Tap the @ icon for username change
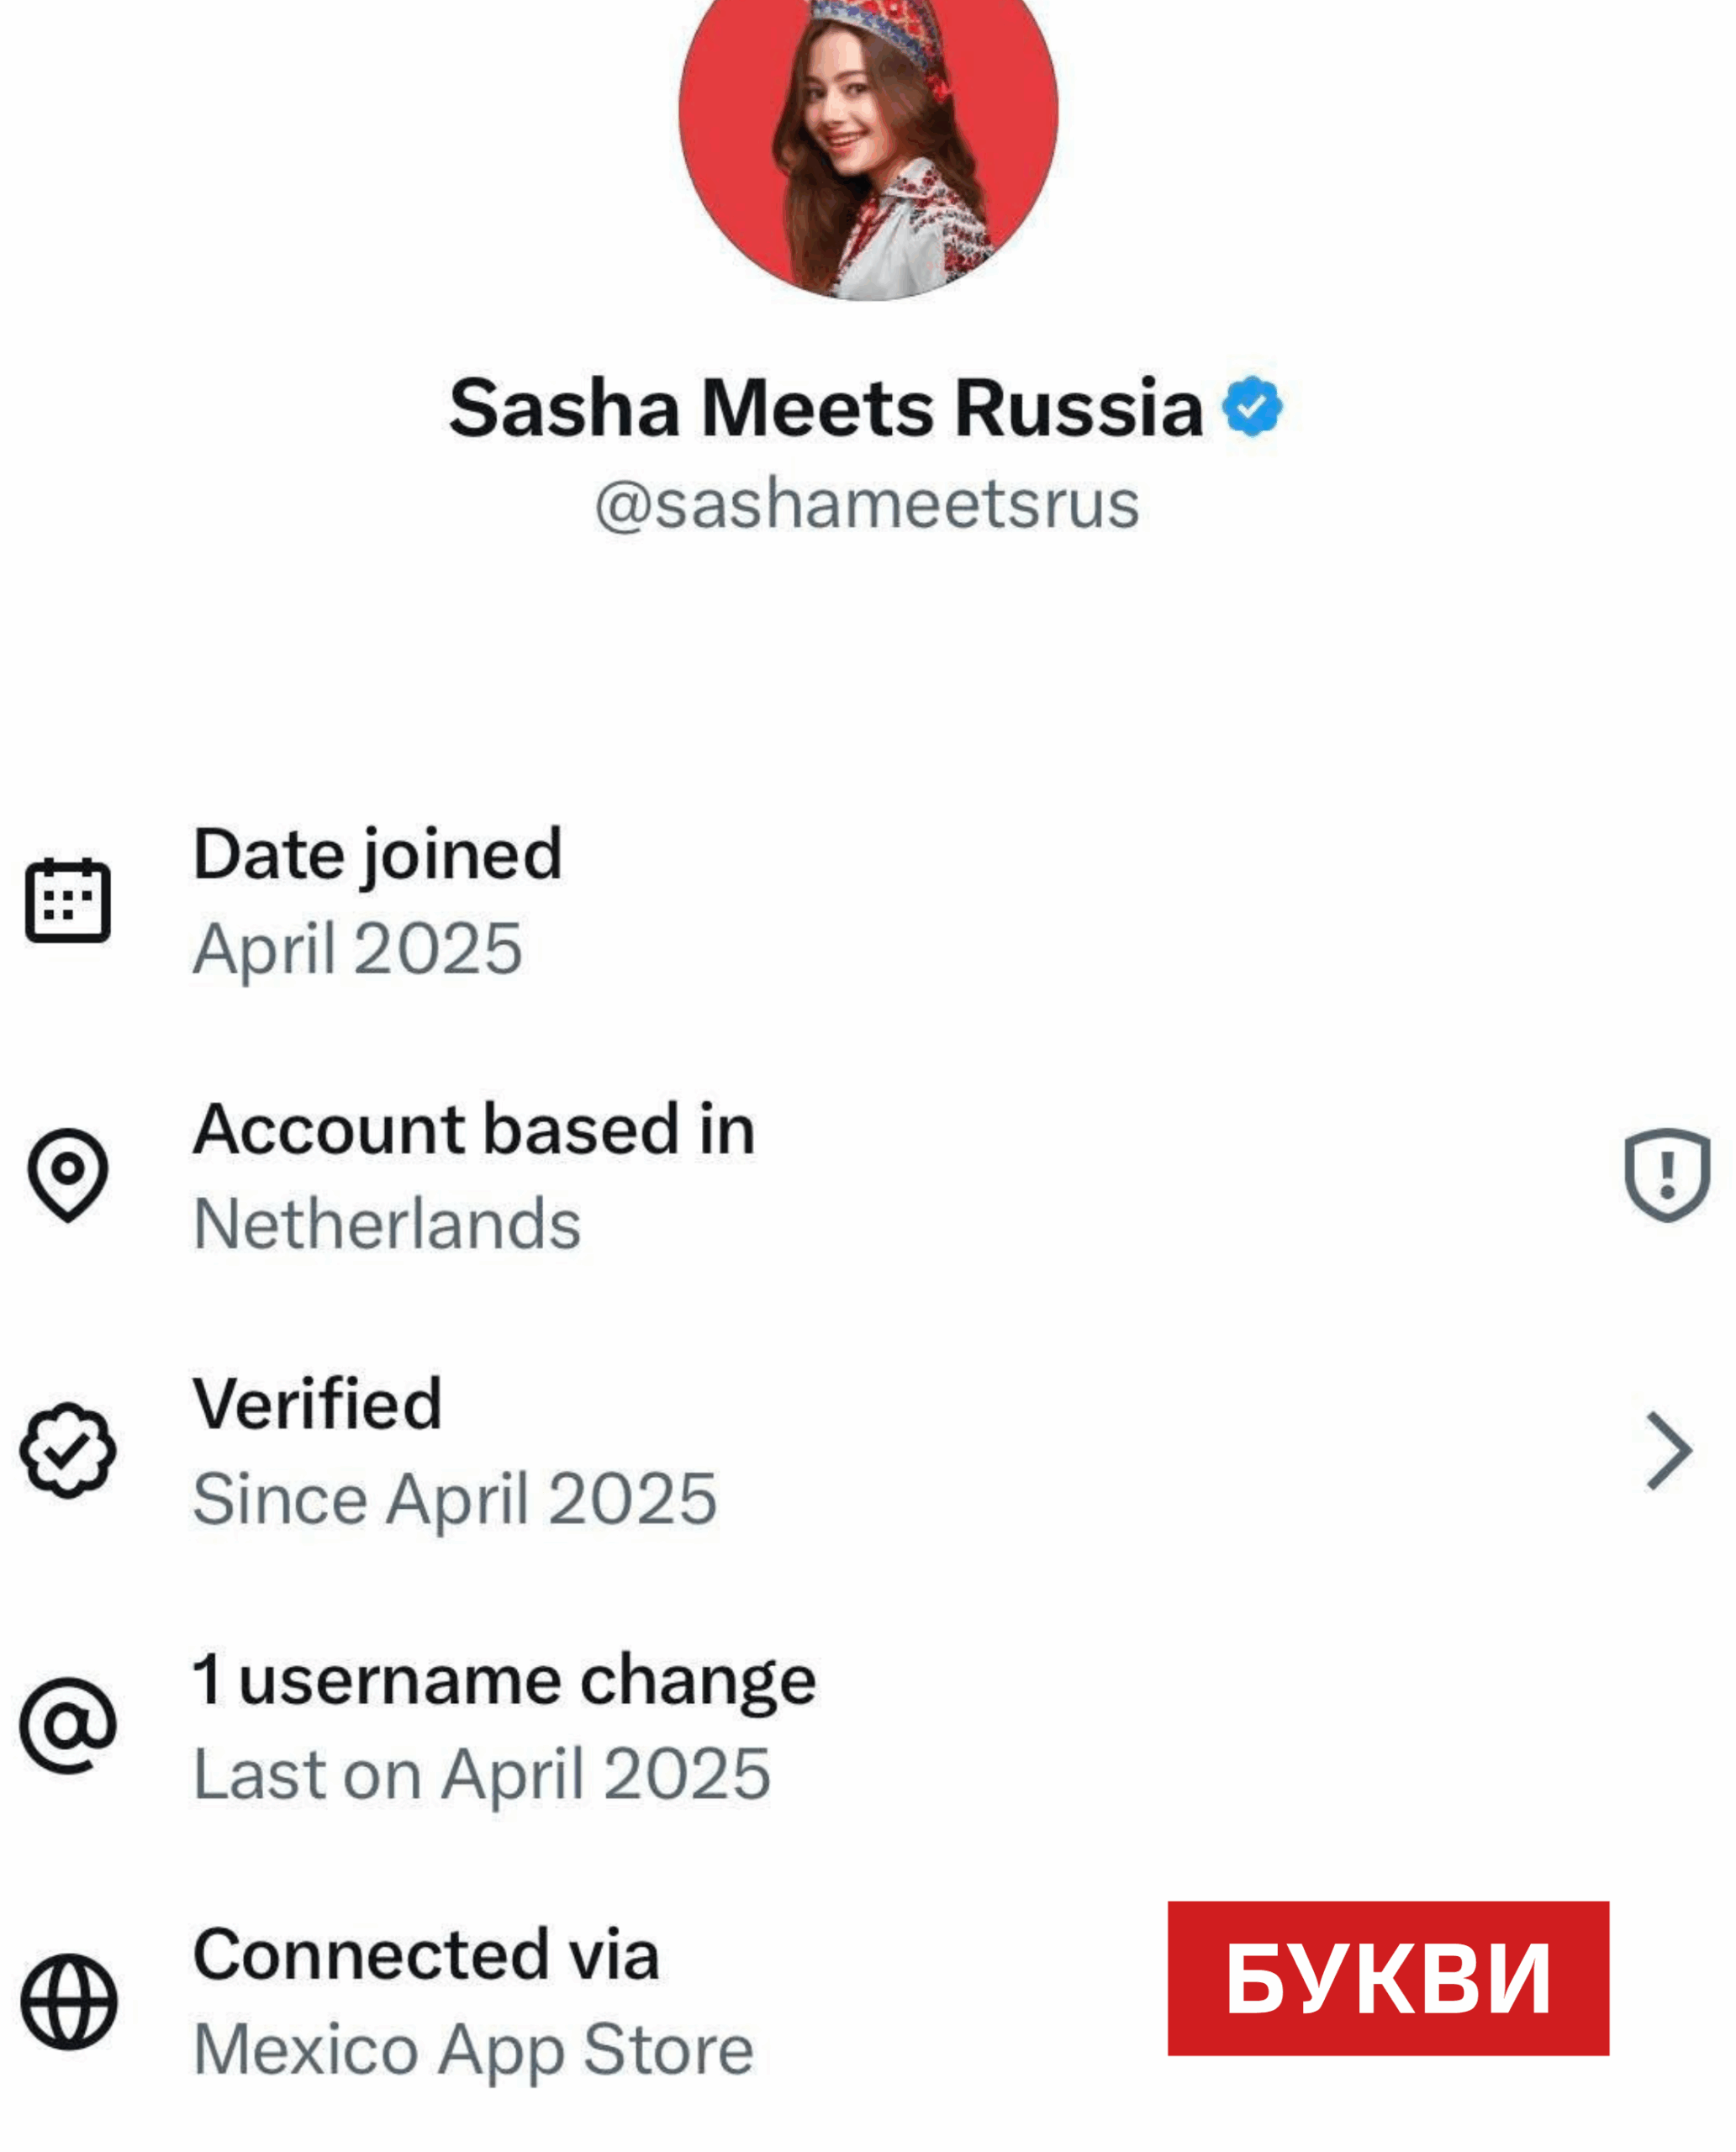 click(68, 1726)
